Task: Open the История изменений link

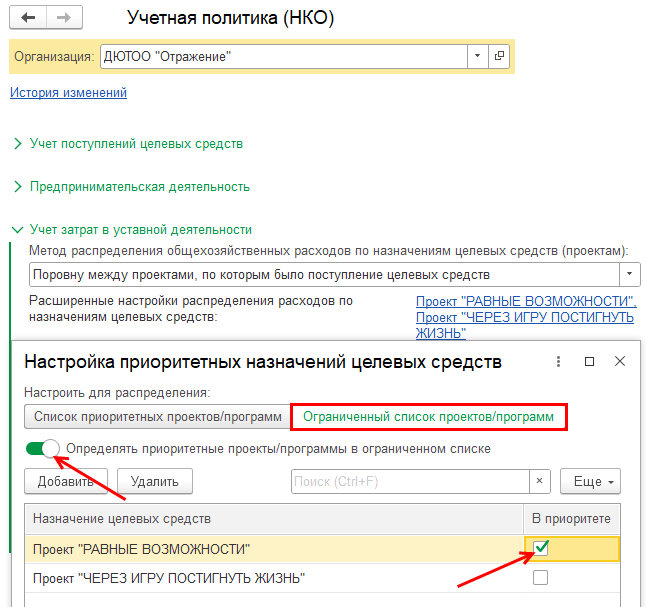Action: [x=68, y=92]
